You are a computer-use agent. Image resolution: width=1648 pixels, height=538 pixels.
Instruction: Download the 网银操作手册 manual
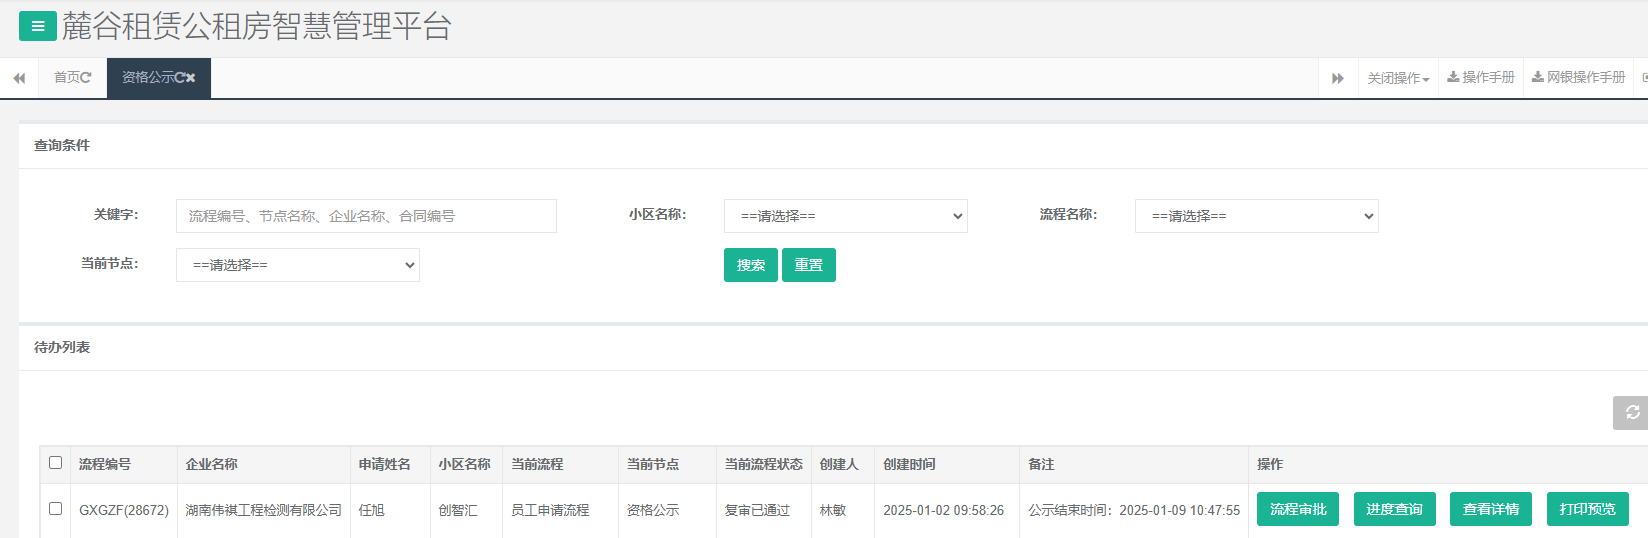1578,78
